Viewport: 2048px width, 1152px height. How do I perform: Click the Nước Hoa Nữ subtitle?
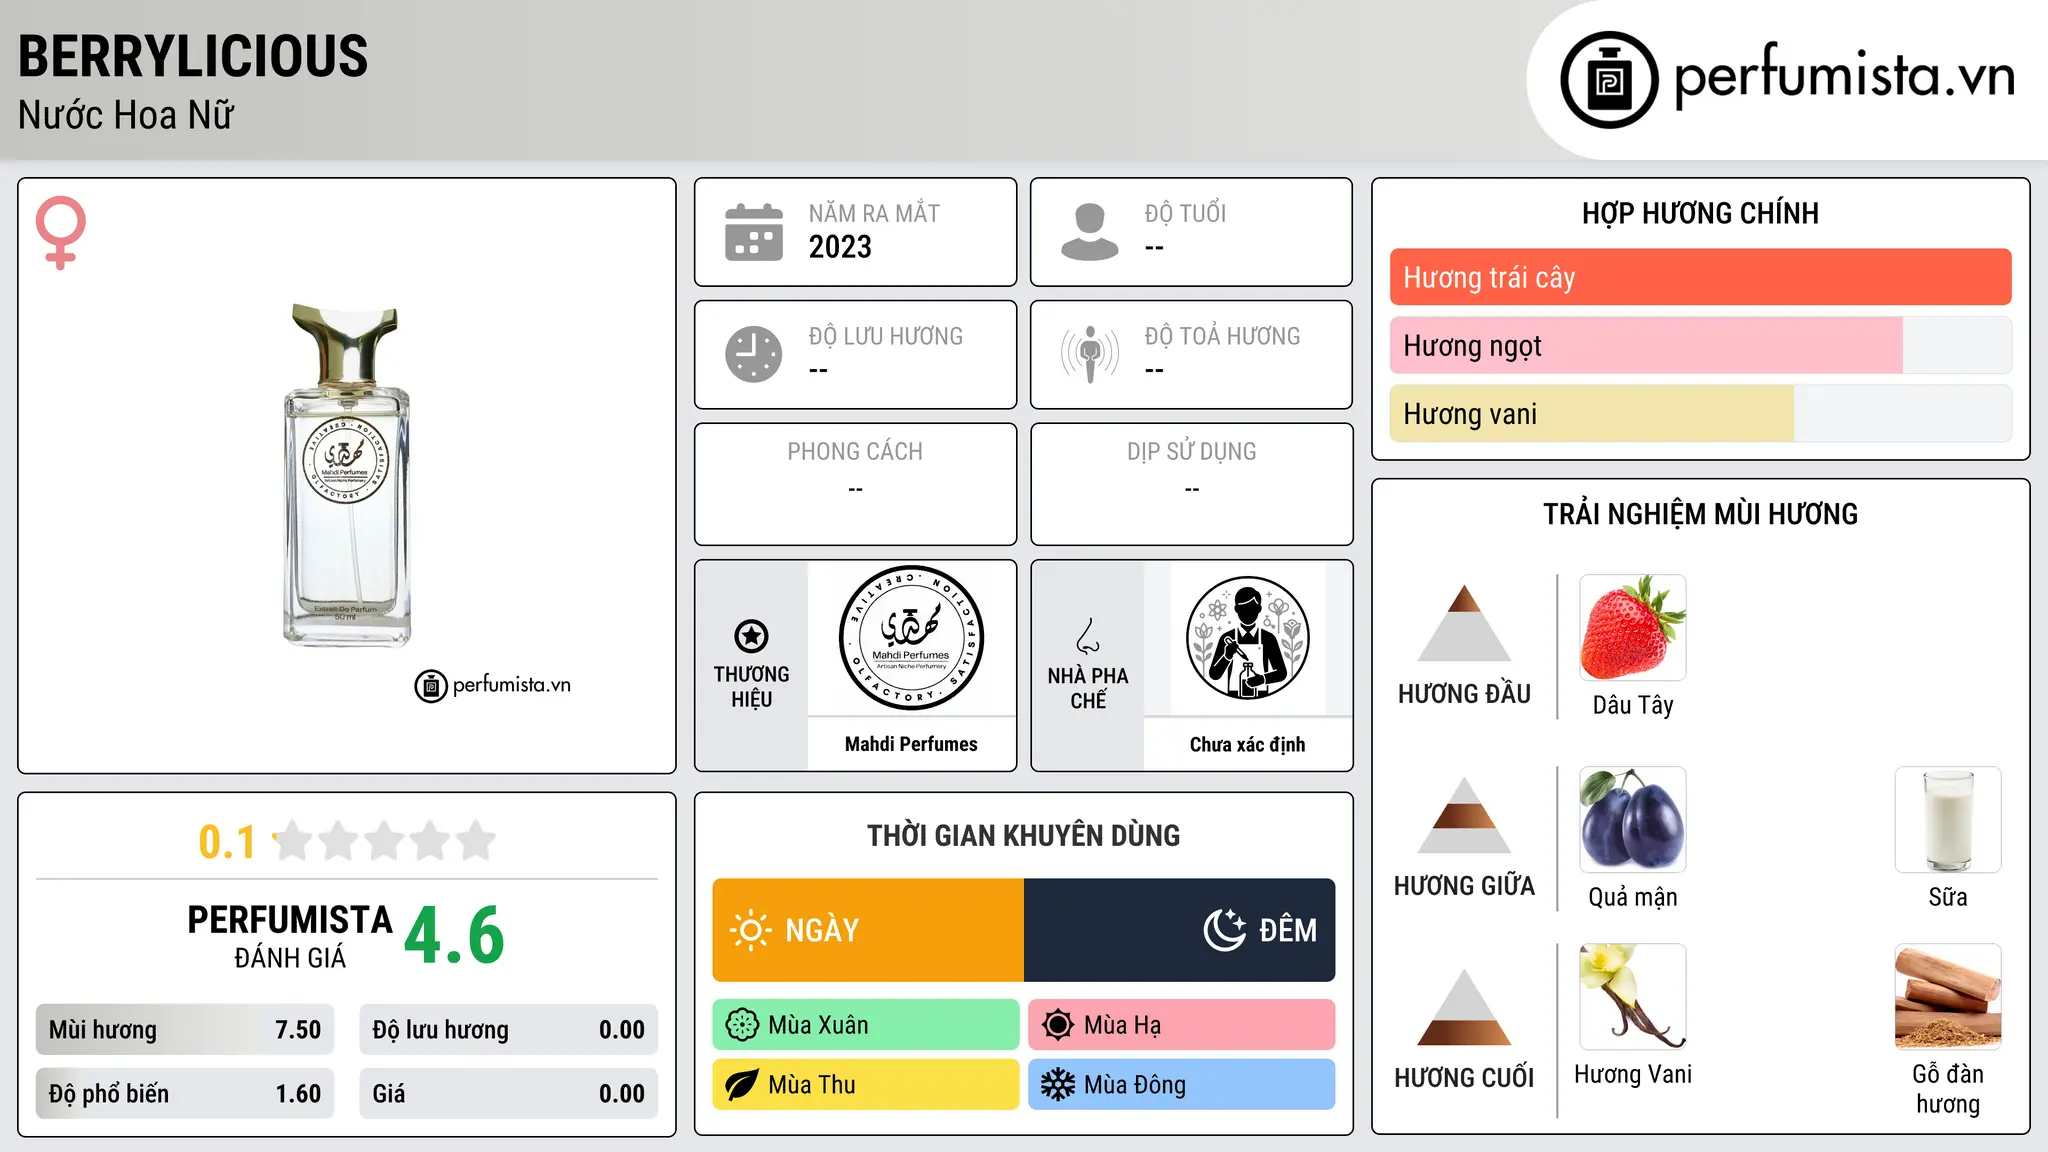pos(126,115)
